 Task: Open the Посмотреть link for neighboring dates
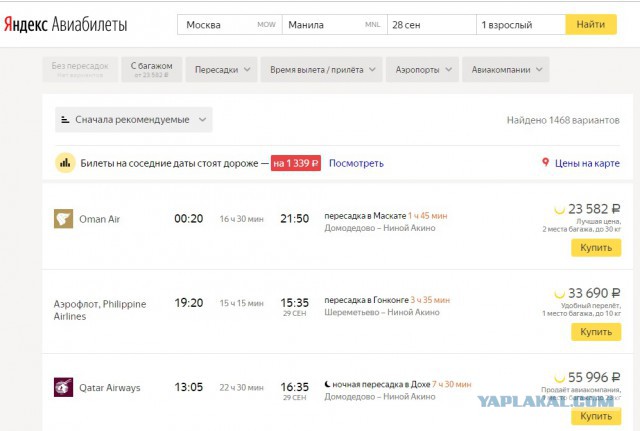tap(356, 163)
